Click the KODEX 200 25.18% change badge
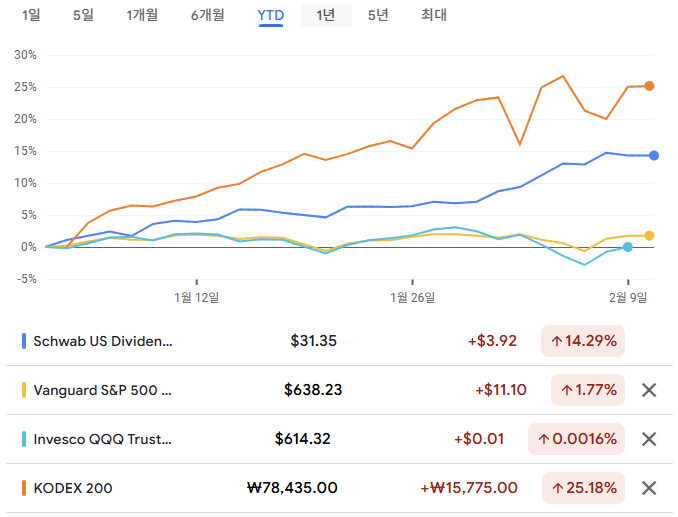The image size is (678, 517). [582, 488]
